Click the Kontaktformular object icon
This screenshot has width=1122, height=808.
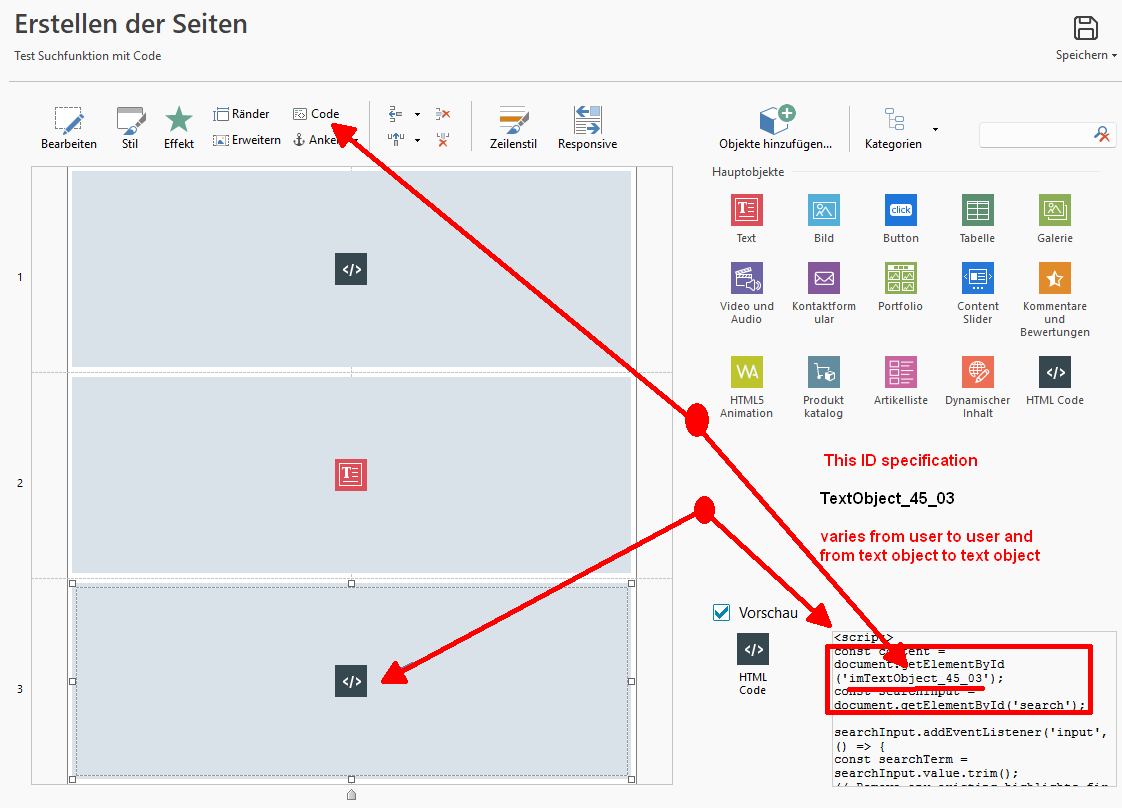pos(823,278)
